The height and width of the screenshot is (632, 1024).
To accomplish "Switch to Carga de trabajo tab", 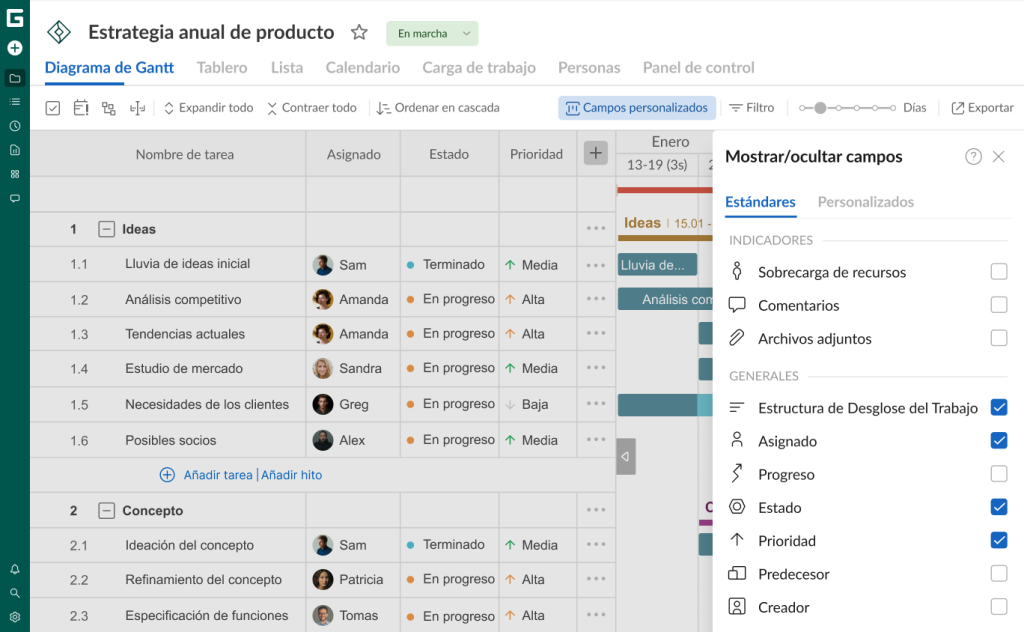I will point(479,67).
